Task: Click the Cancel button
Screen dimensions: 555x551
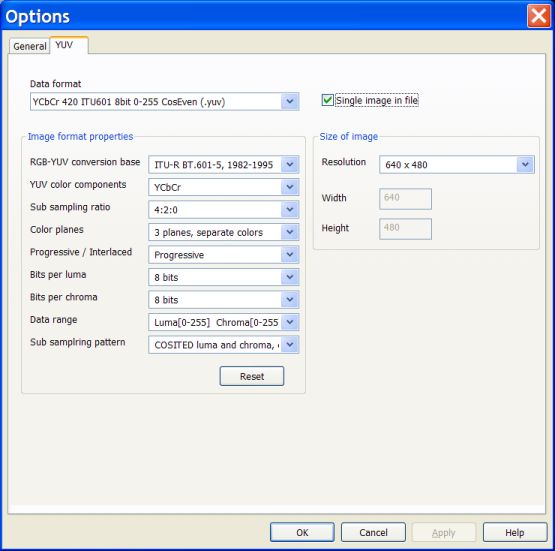Action: 373,532
